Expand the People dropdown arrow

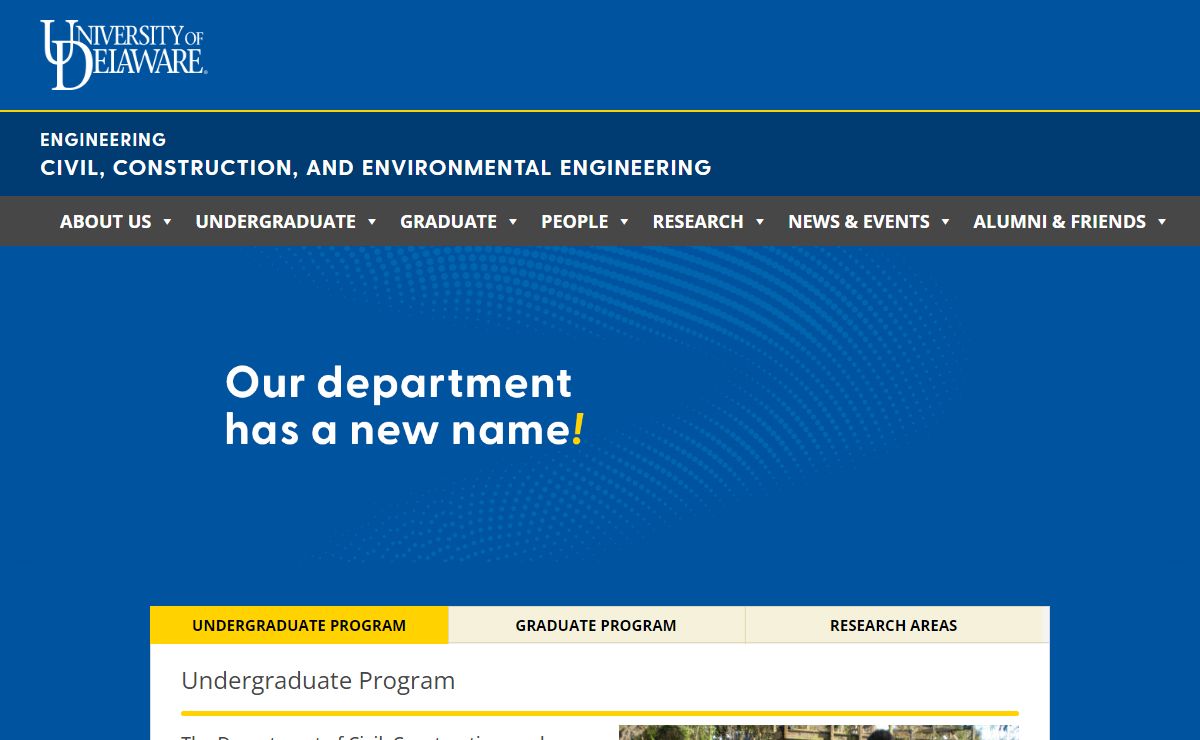(624, 222)
